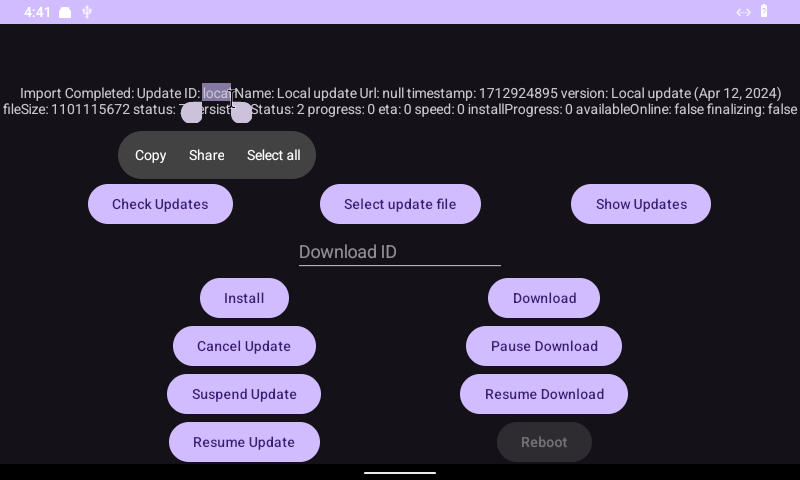
Task: Tap the Download button
Action: click(544, 298)
